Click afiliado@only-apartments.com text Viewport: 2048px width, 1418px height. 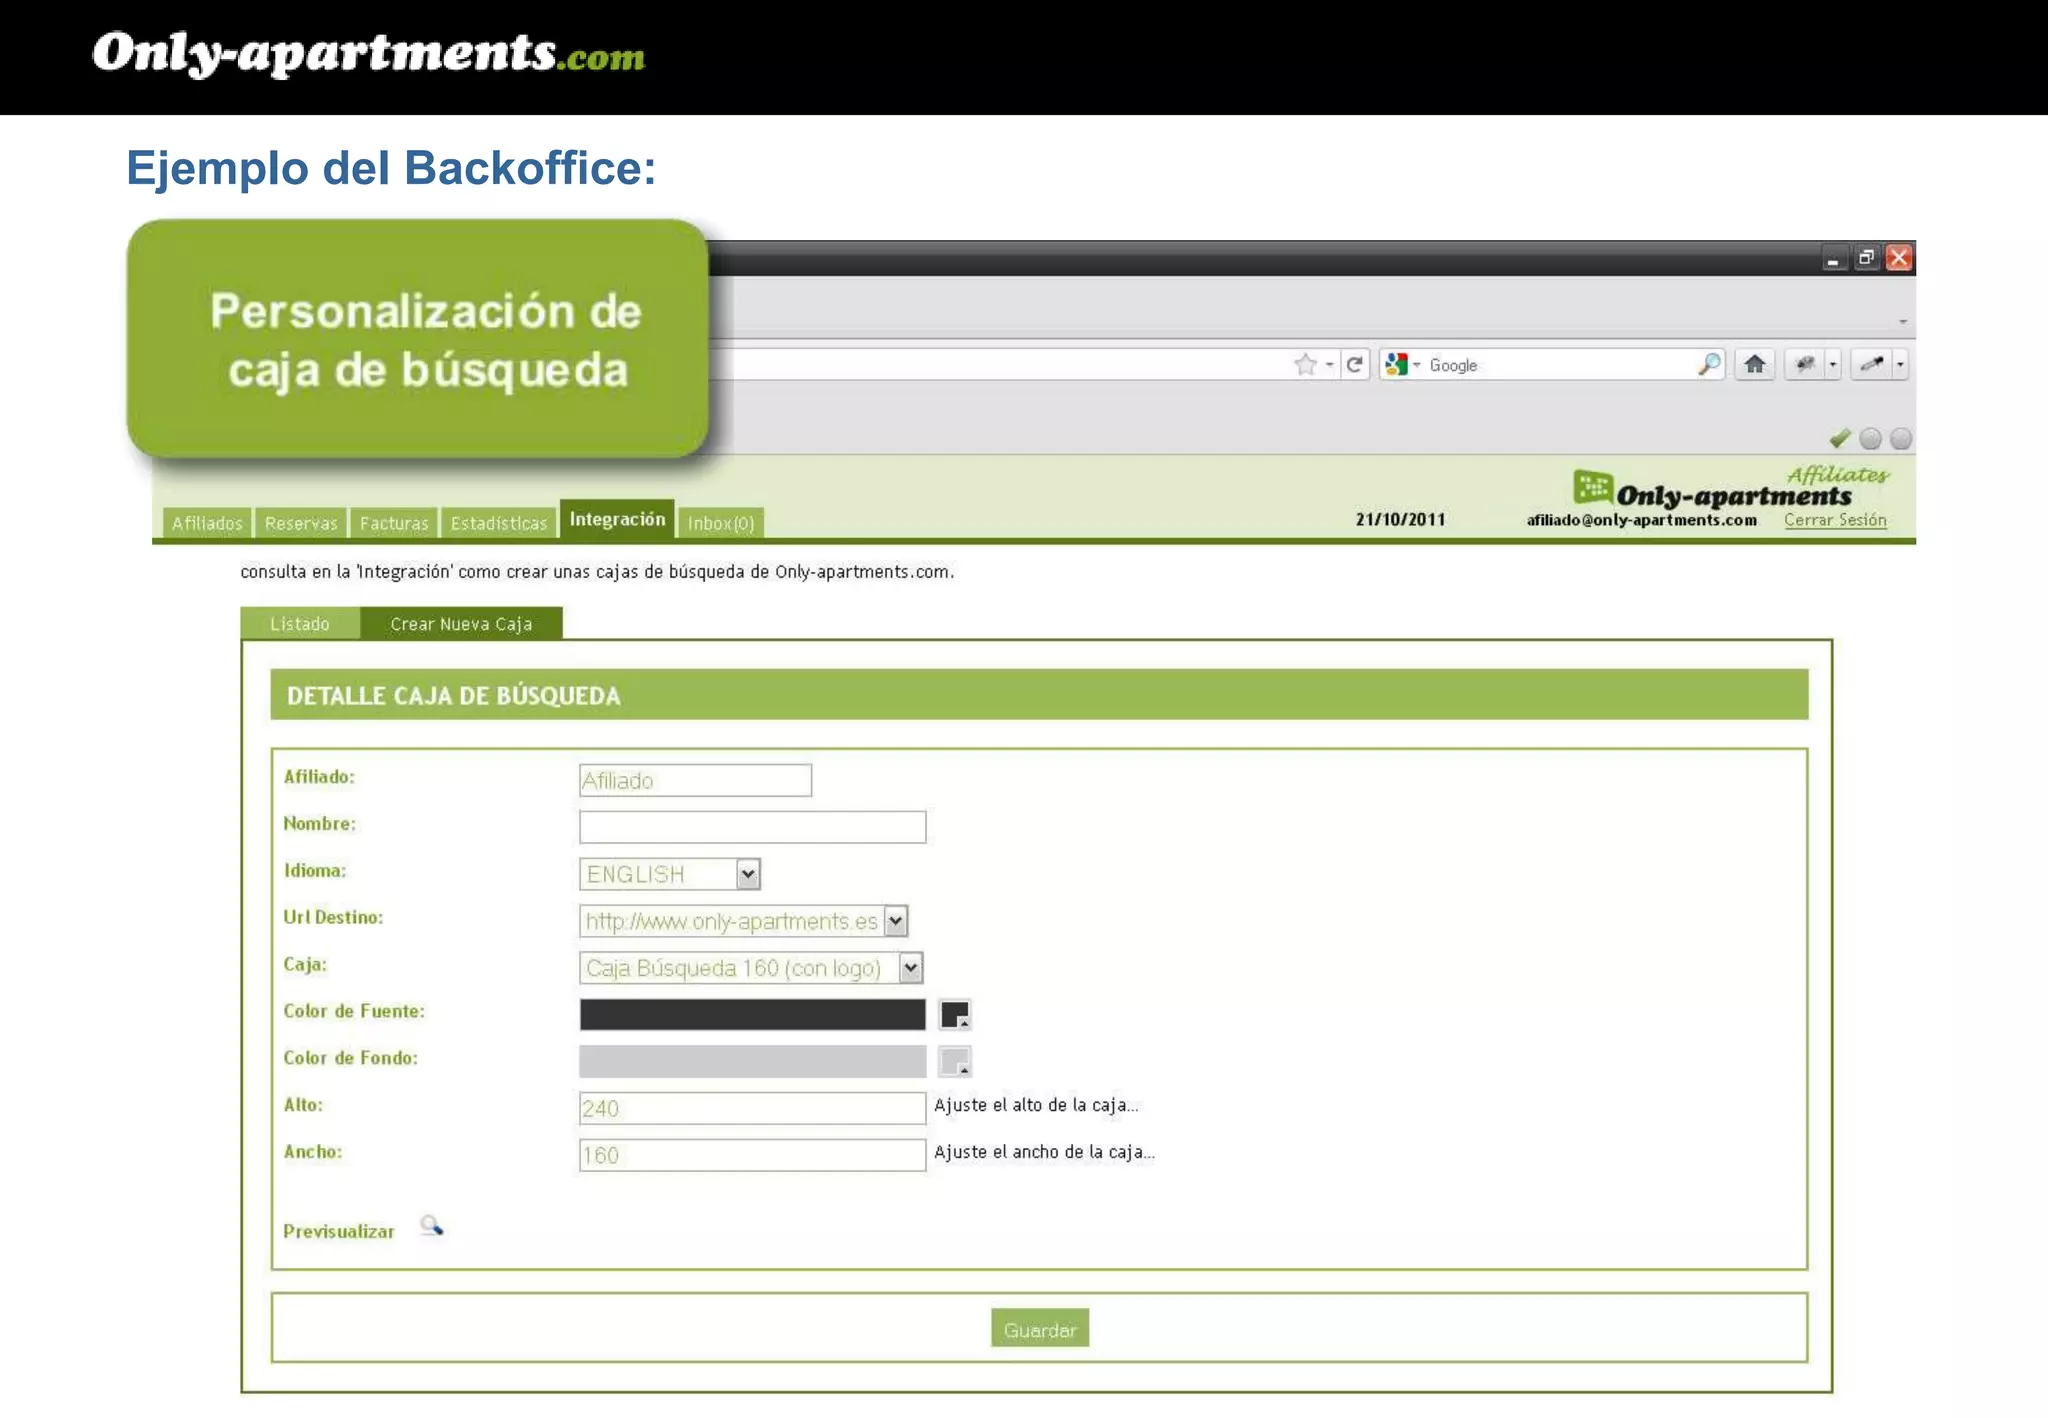click(1641, 520)
